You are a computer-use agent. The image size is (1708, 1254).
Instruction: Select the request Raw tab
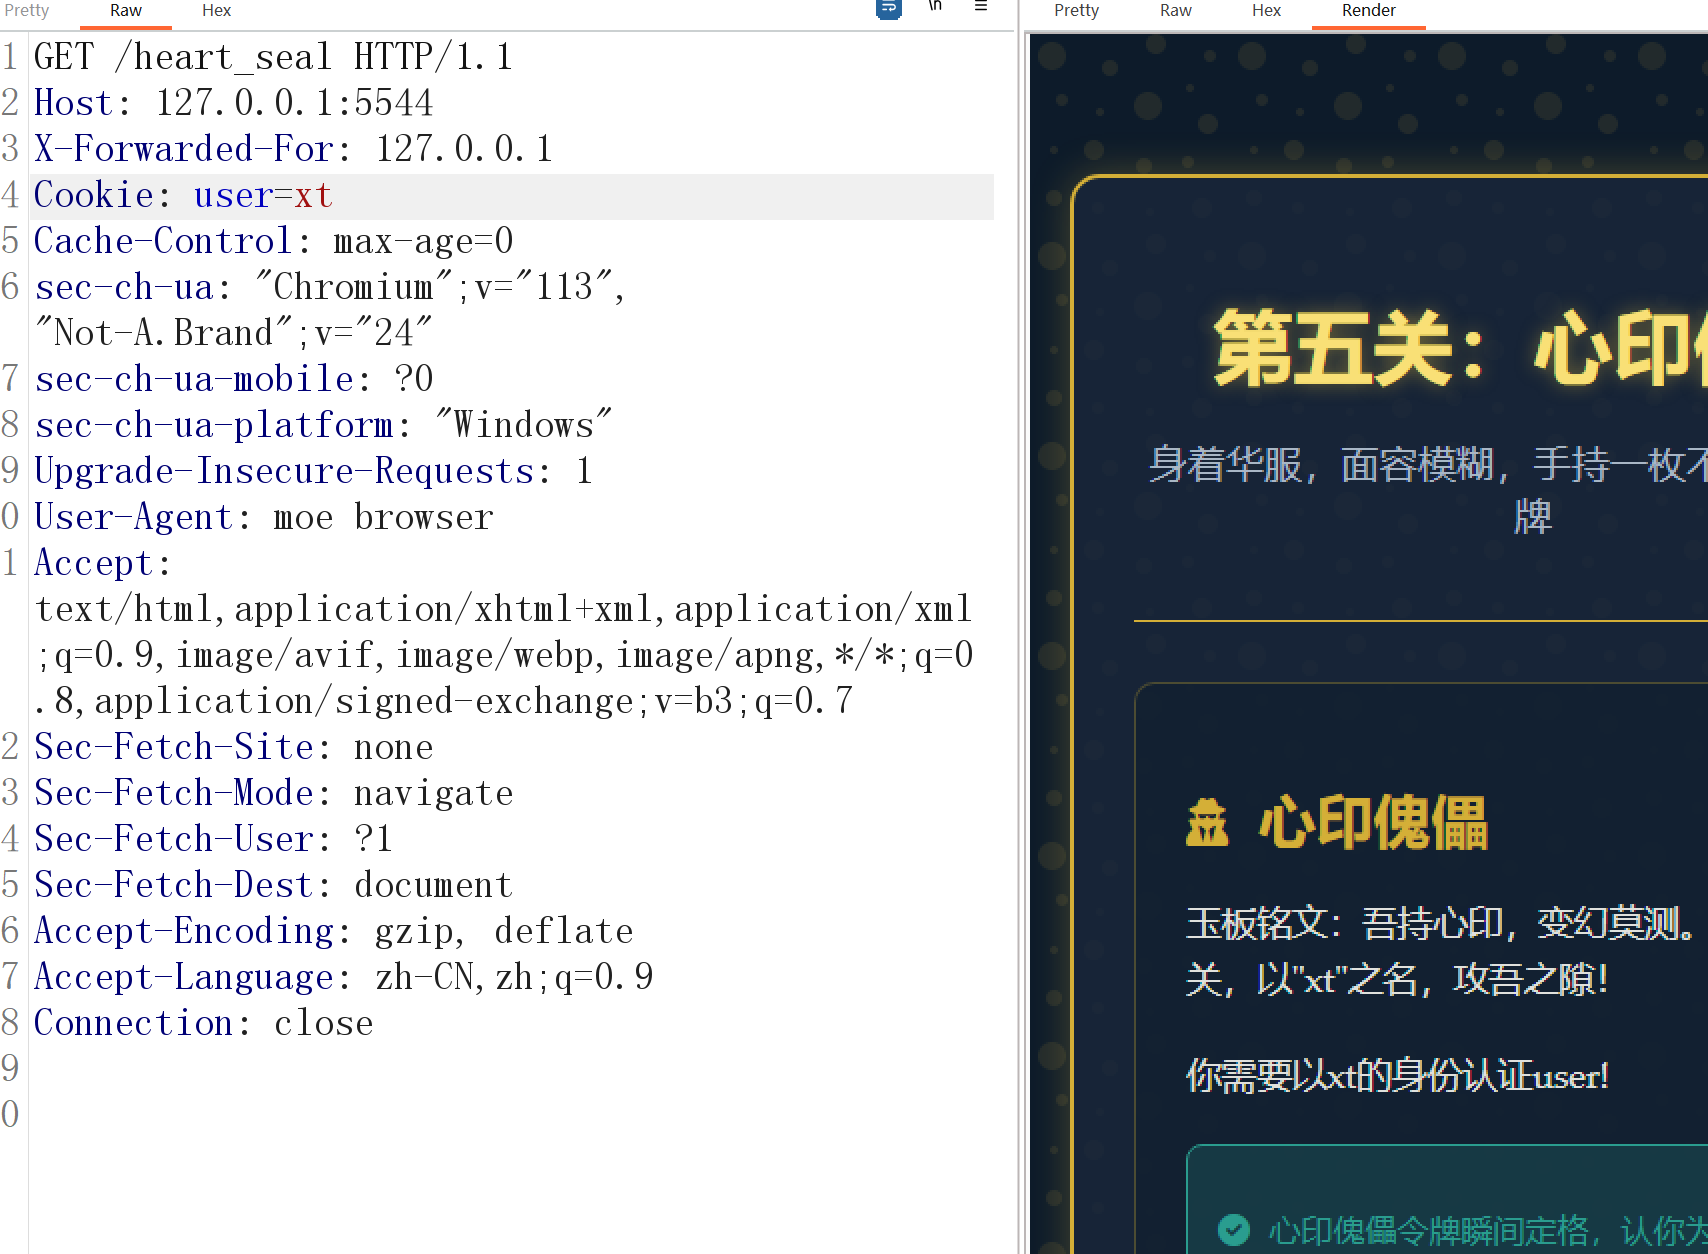pos(126,11)
